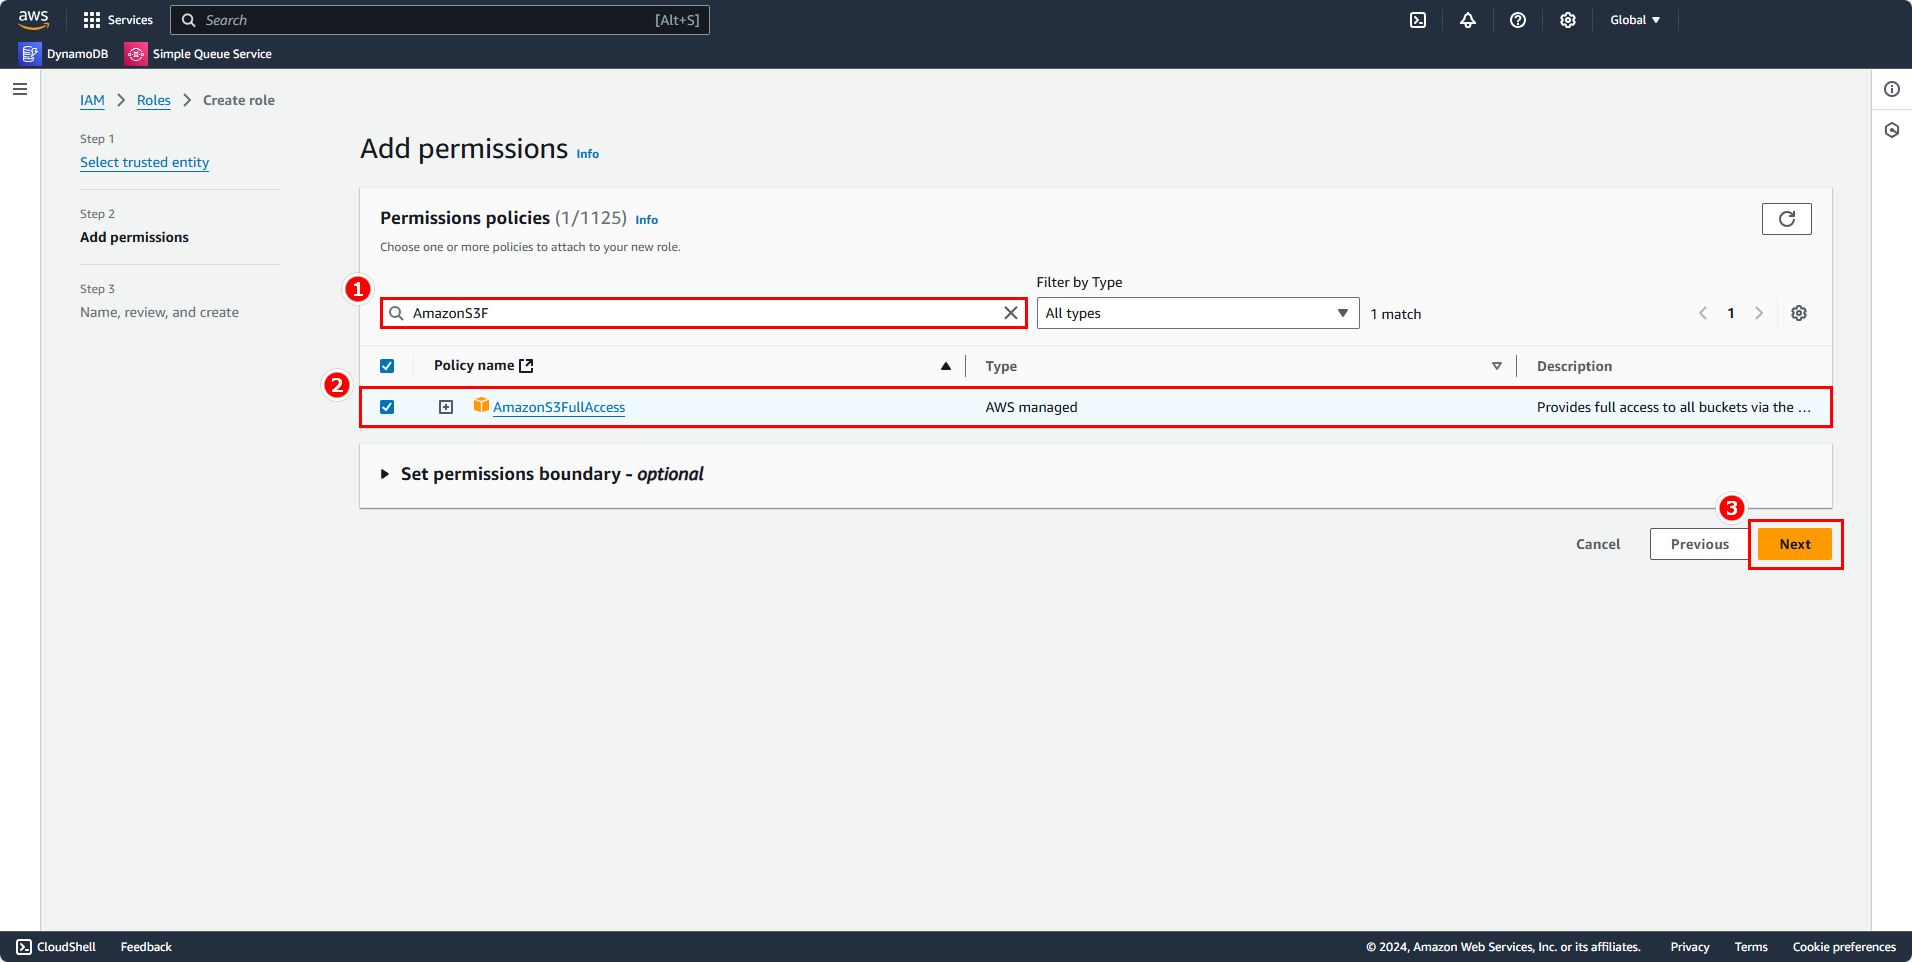Launch CloudShell from top bar icon
Screen dimensions: 1912x962
click(1418, 20)
